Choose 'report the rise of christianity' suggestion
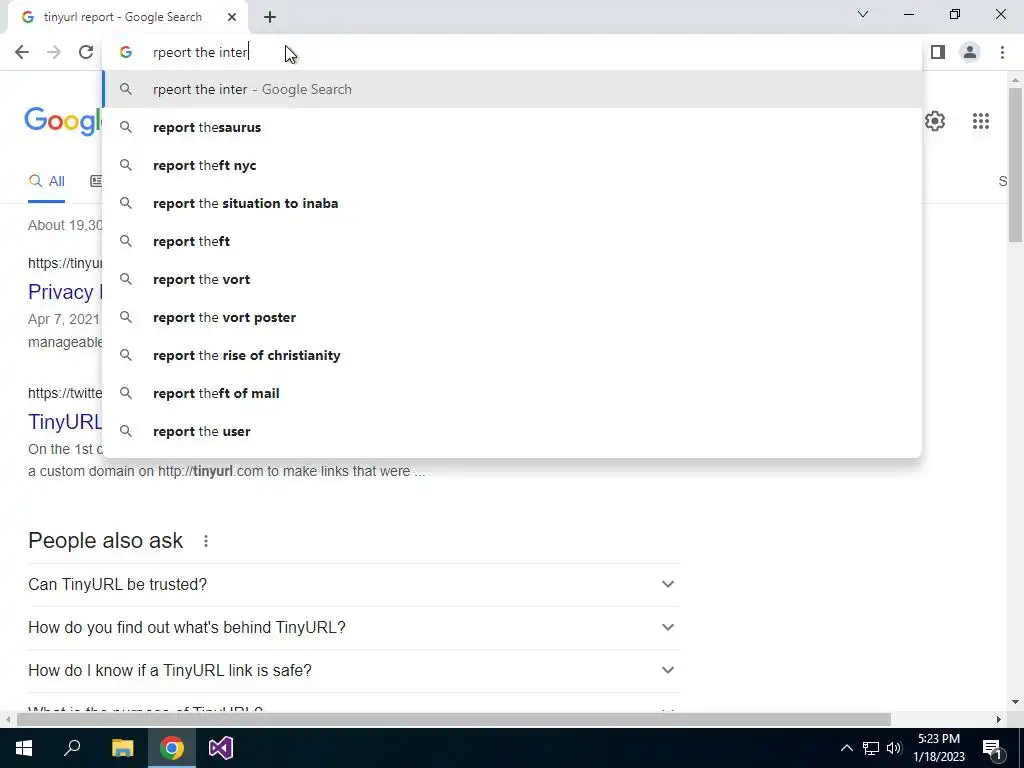1024x768 pixels. point(513,355)
